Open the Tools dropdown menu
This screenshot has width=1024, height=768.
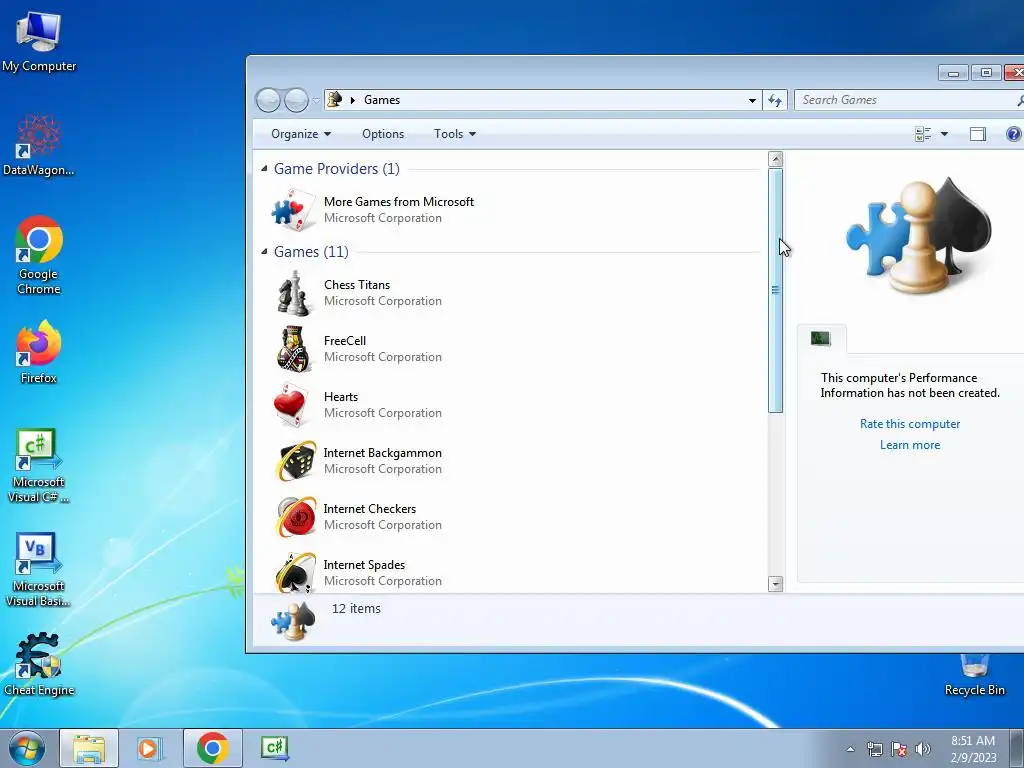(455, 134)
